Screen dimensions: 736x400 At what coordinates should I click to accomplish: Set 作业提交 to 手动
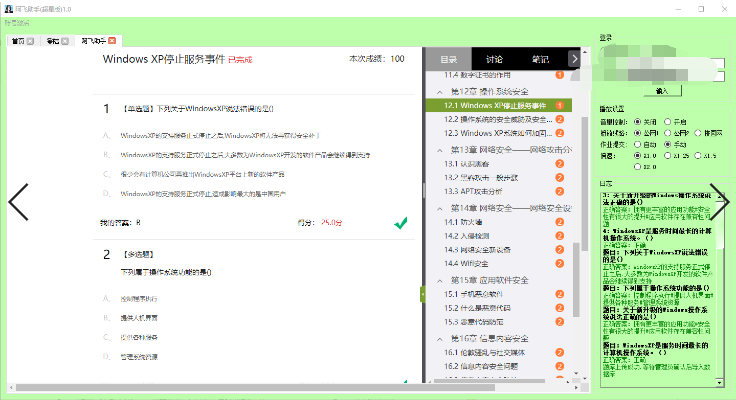click(667, 144)
